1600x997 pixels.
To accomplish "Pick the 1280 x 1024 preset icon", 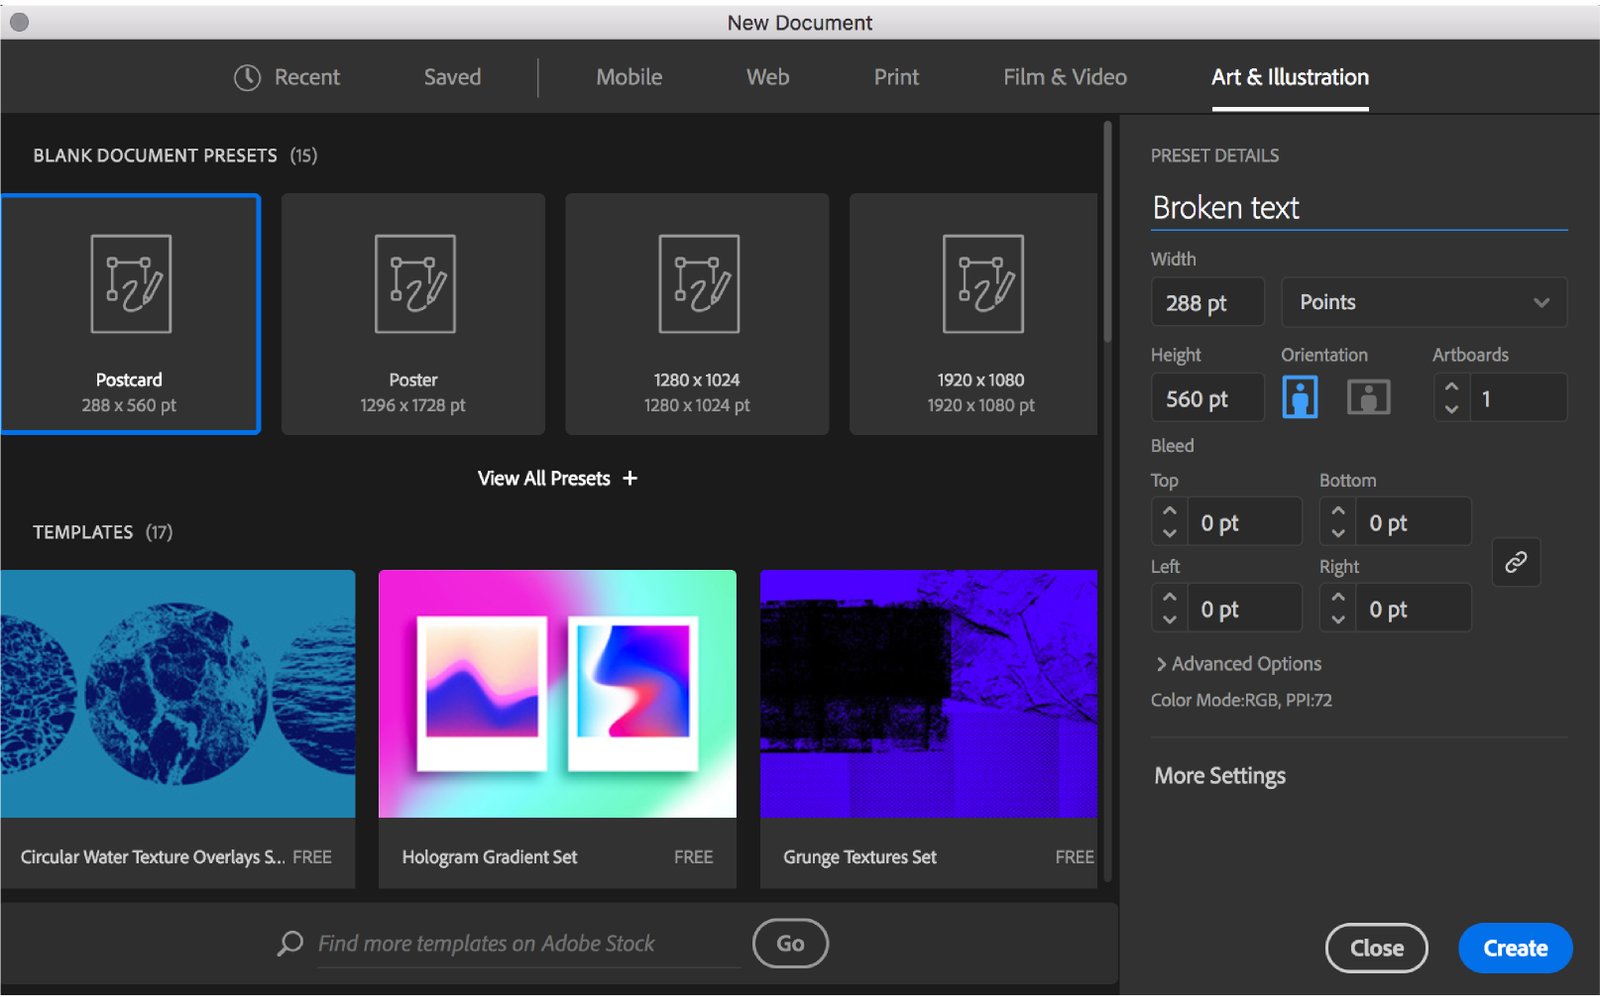I will coord(699,284).
